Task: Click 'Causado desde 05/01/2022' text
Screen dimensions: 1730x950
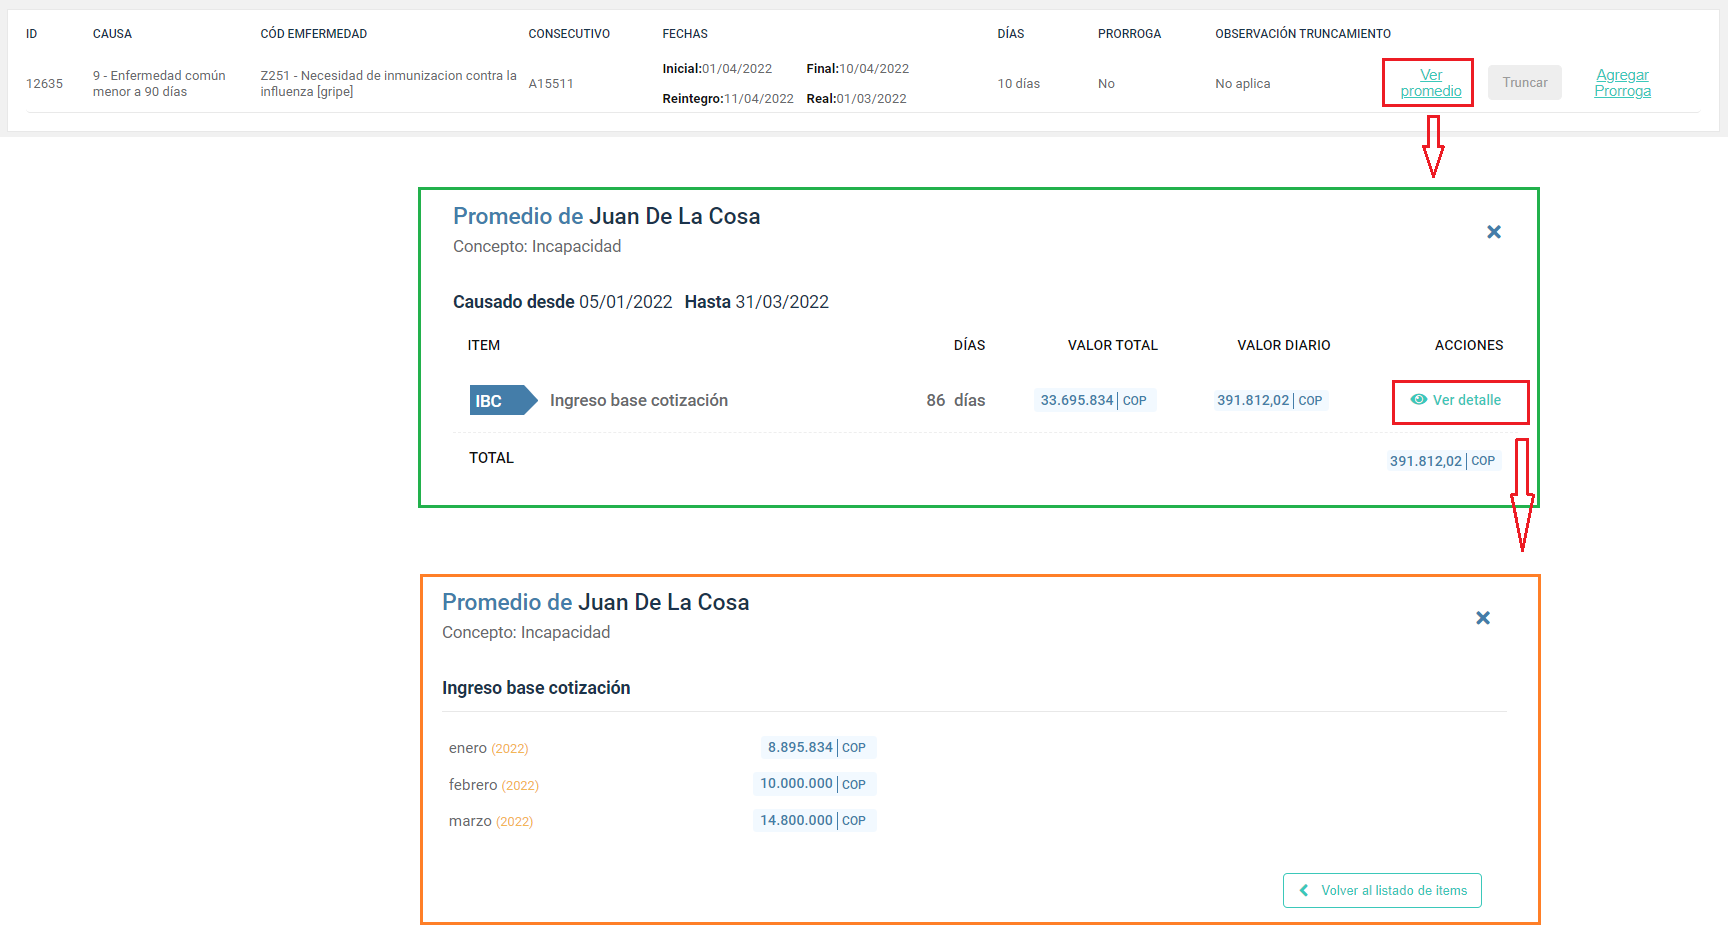Action: (562, 302)
